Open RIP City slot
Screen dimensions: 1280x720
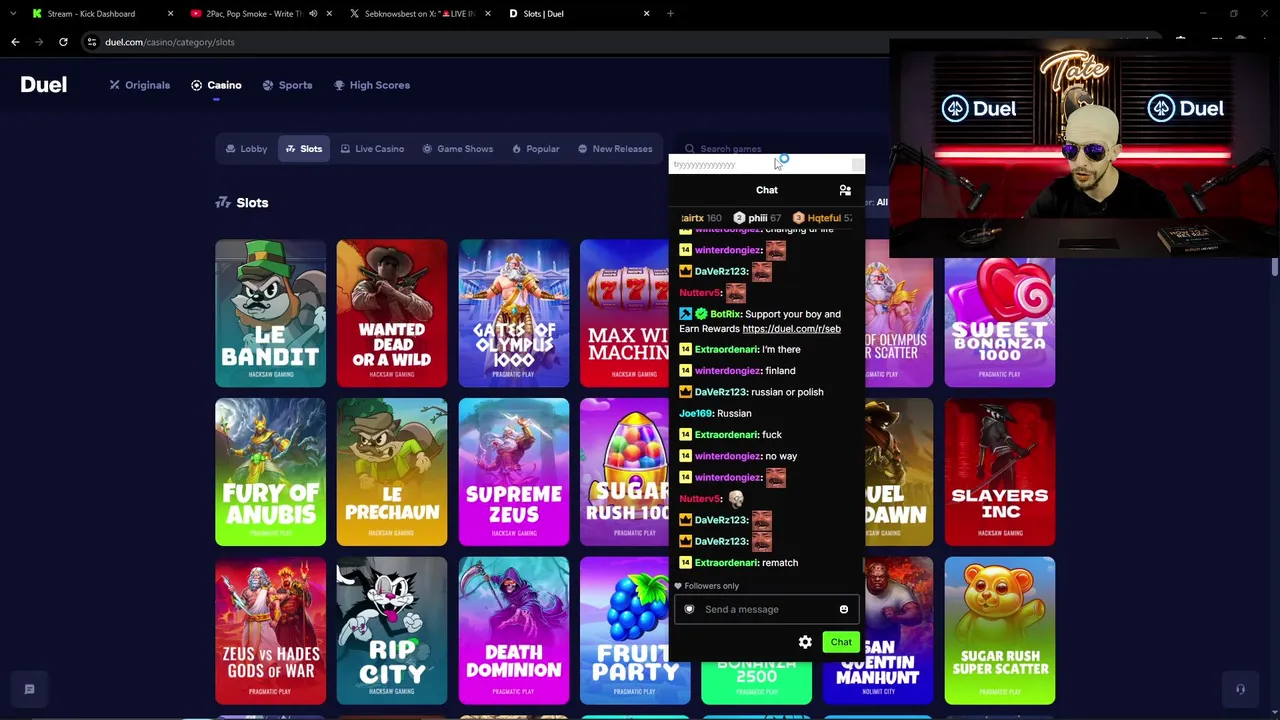pos(392,631)
